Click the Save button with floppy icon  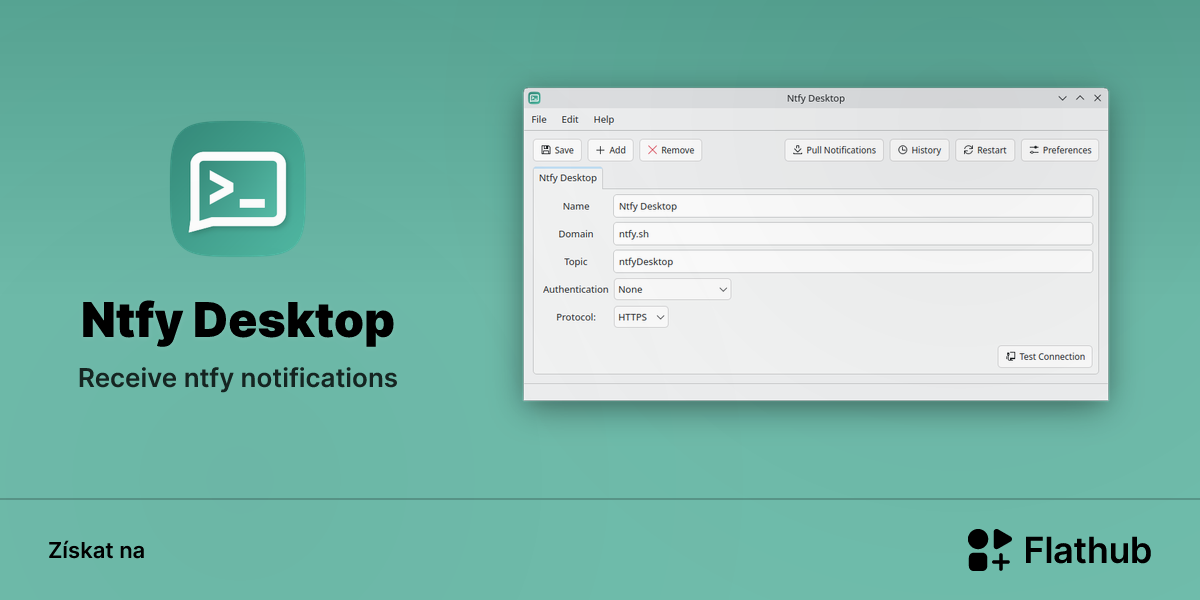click(557, 150)
